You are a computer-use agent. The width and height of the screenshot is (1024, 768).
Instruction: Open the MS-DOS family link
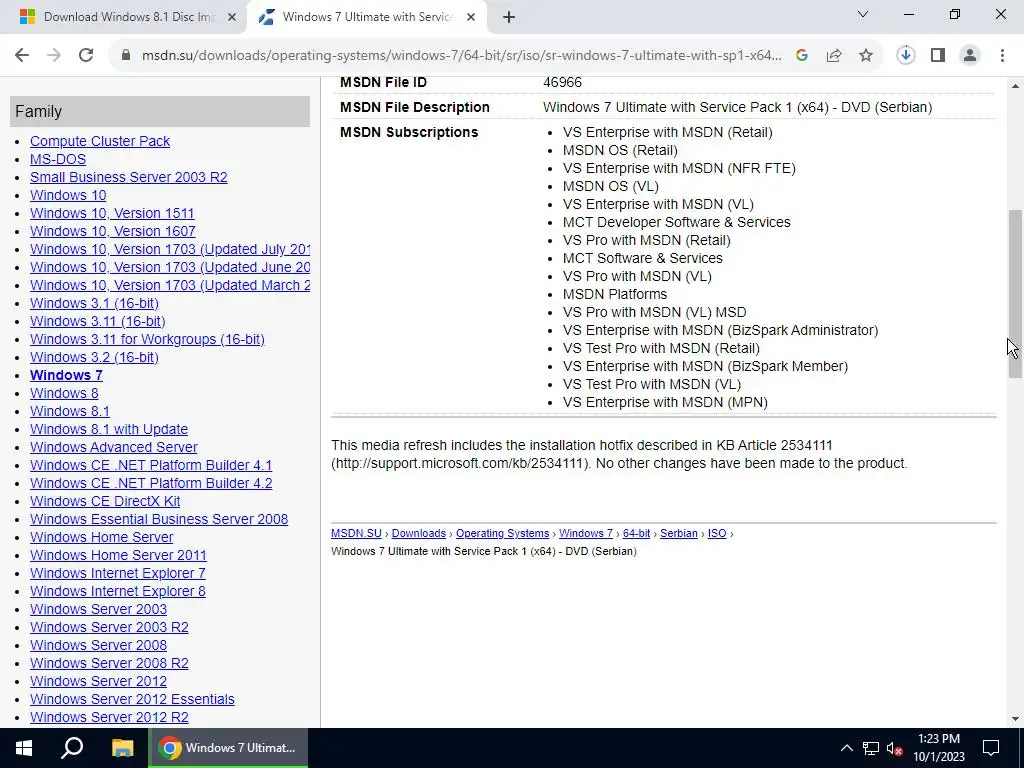(x=57, y=159)
